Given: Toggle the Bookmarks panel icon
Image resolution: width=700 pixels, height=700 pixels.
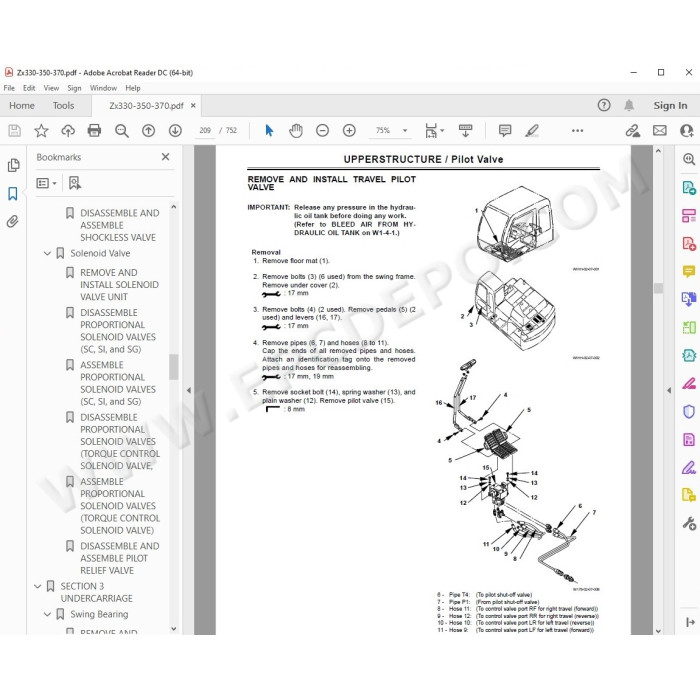Looking at the screenshot, I should tap(12, 194).
